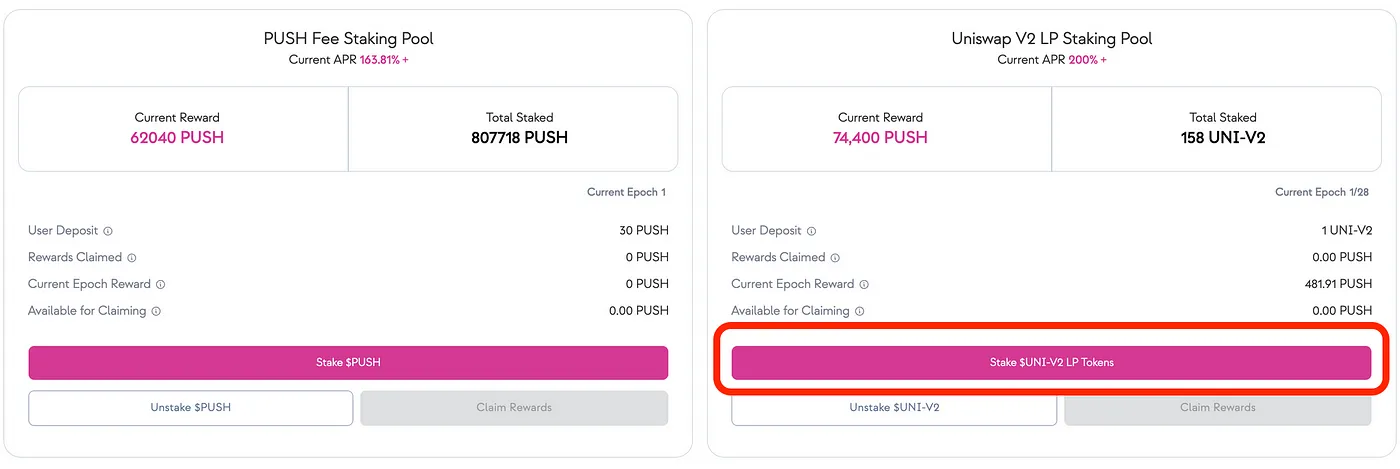
Task: Click info icon beside PUSH pool Available for Claiming
Action: pyautogui.click(x=156, y=311)
